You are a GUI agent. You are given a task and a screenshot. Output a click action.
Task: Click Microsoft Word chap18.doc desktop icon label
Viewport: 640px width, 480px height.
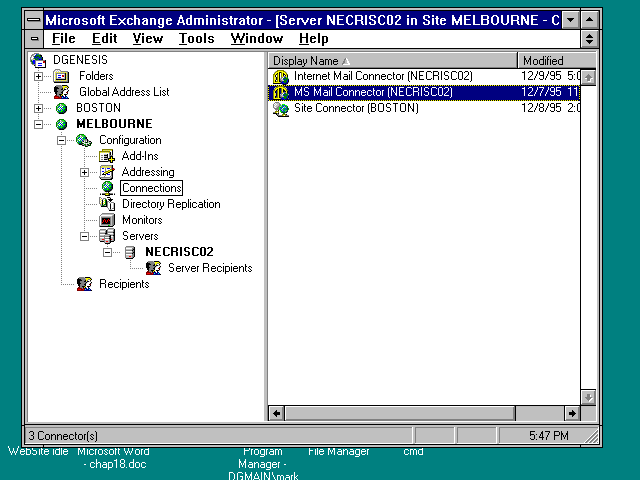[x=114, y=458]
